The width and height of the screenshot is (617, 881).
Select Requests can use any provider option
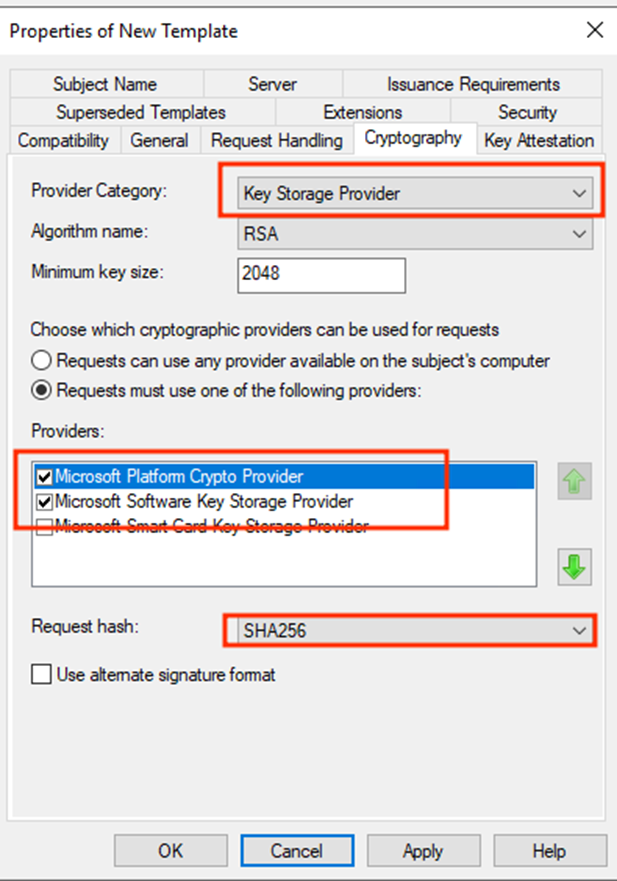pyautogui.click(x=42, y=360)
